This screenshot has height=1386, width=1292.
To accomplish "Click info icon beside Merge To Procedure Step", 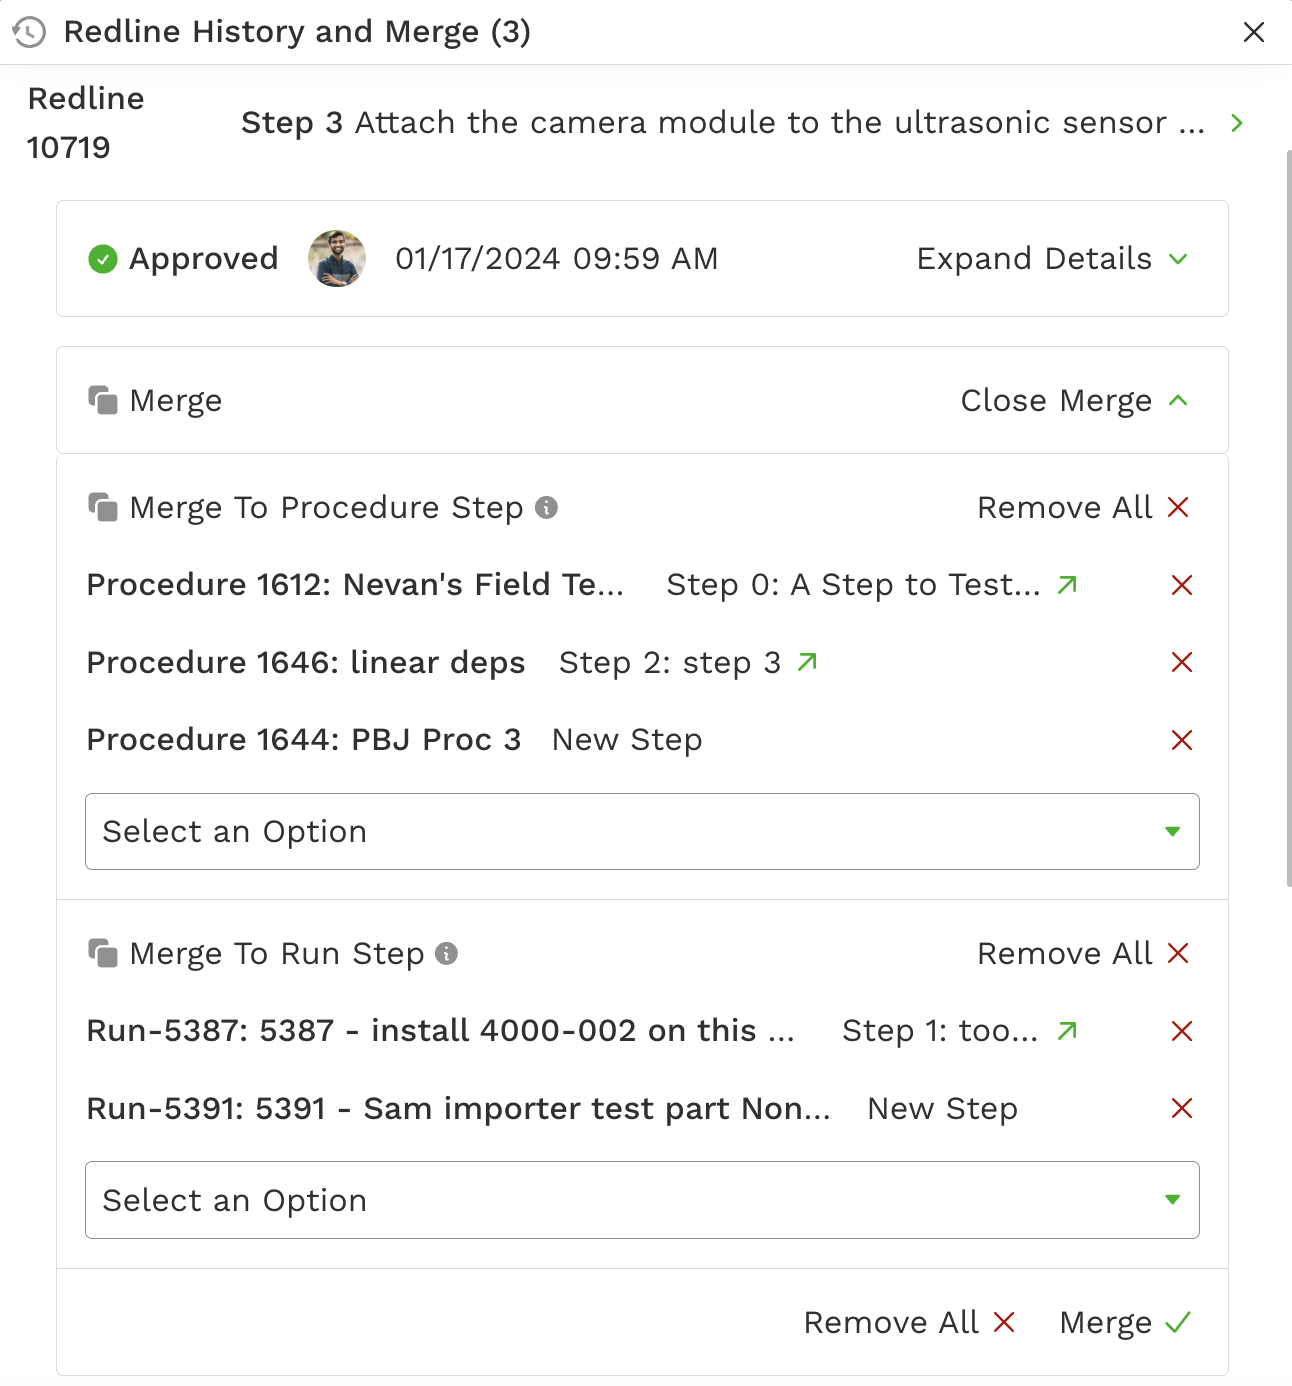I will [546, 507].
